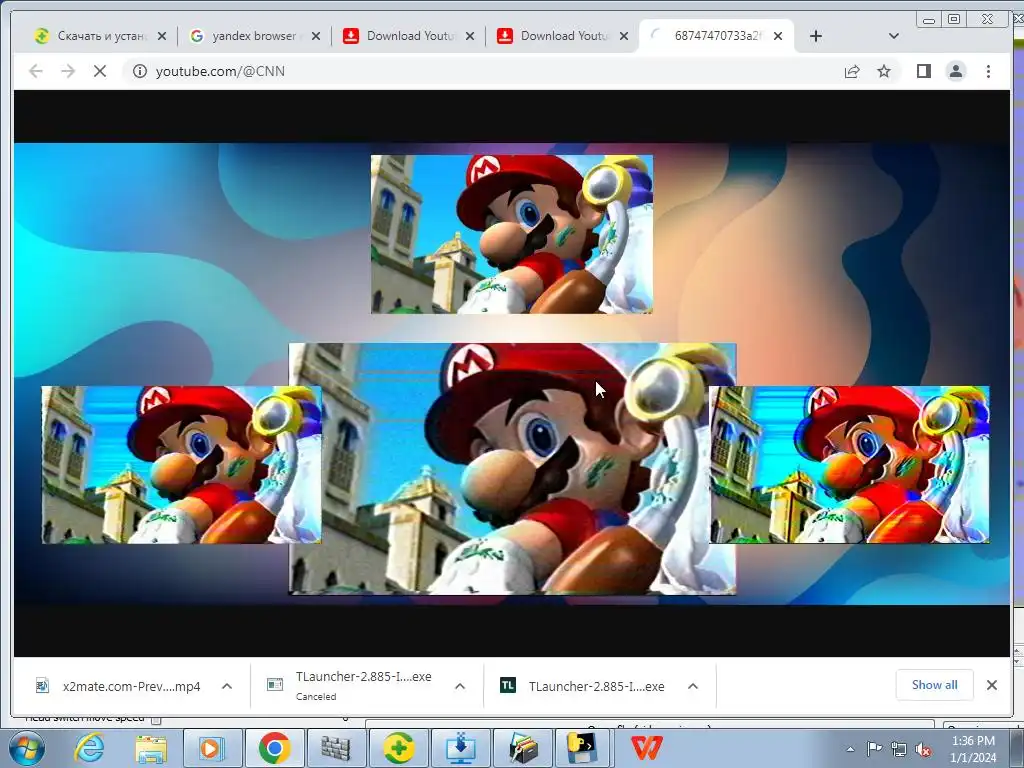Screen dimensions: 1024x768
Task: Open Action Center flag icon
Action: point(874,749)
